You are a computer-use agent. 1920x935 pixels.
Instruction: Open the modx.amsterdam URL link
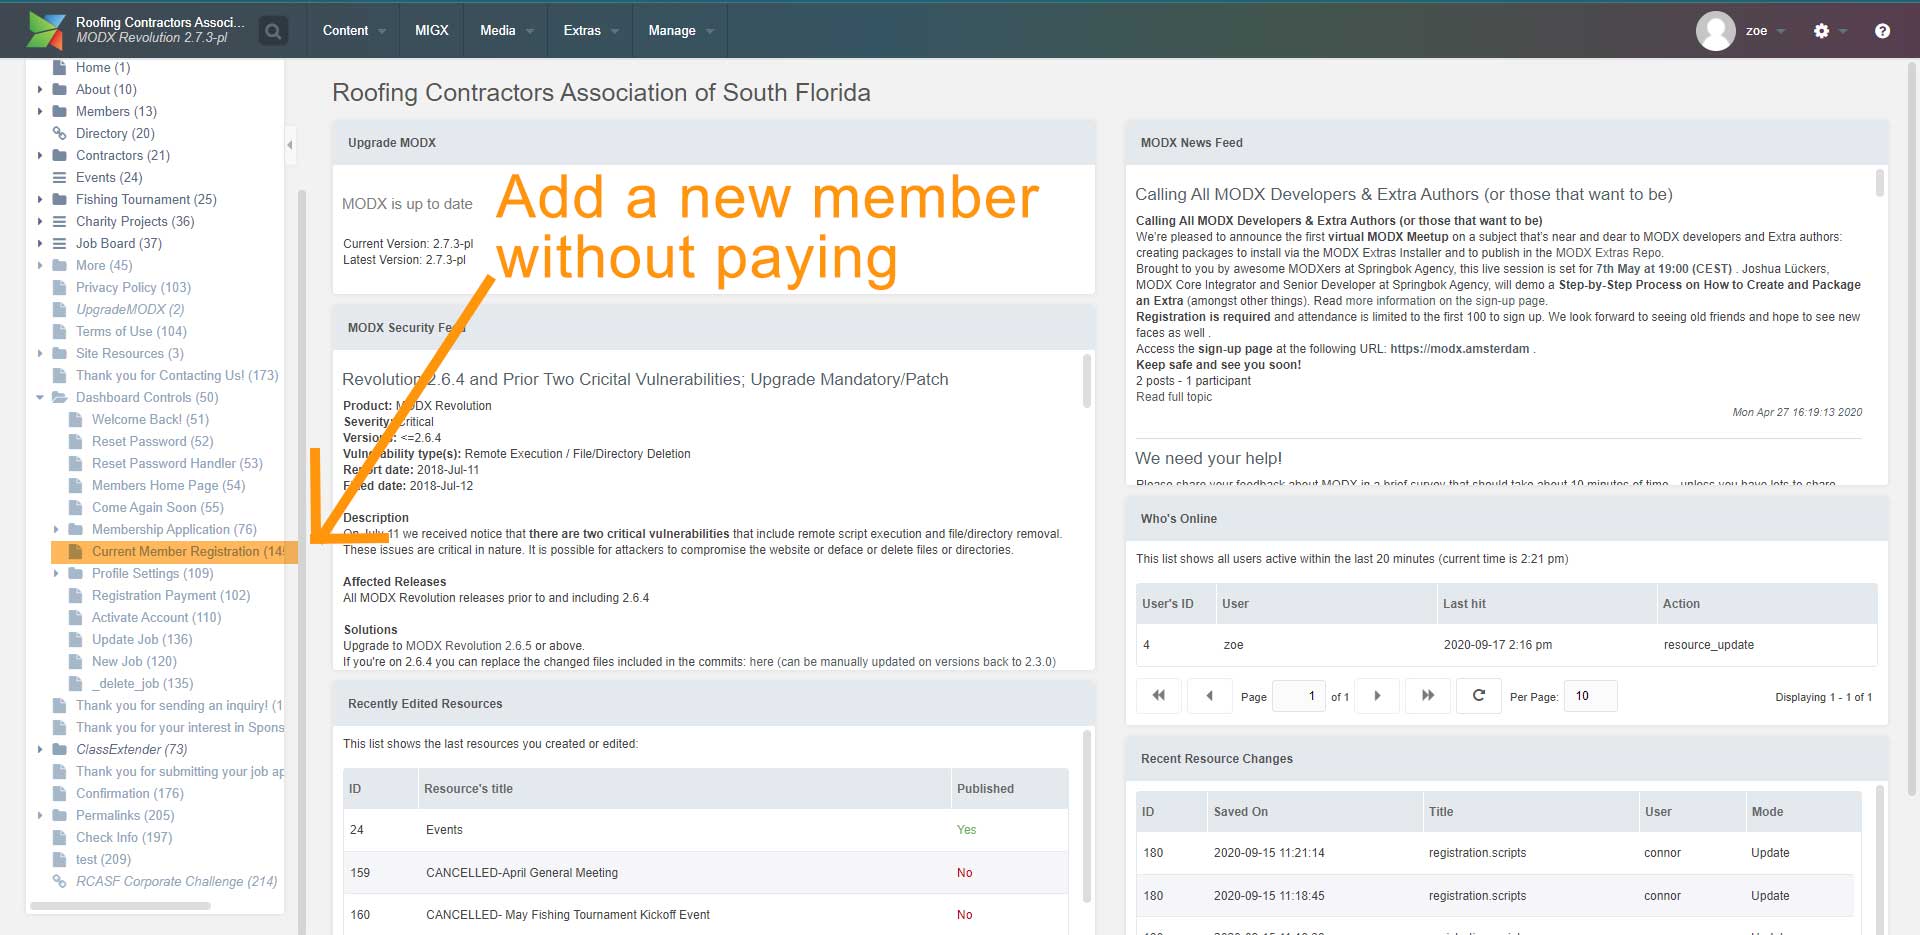point(1459,349)
